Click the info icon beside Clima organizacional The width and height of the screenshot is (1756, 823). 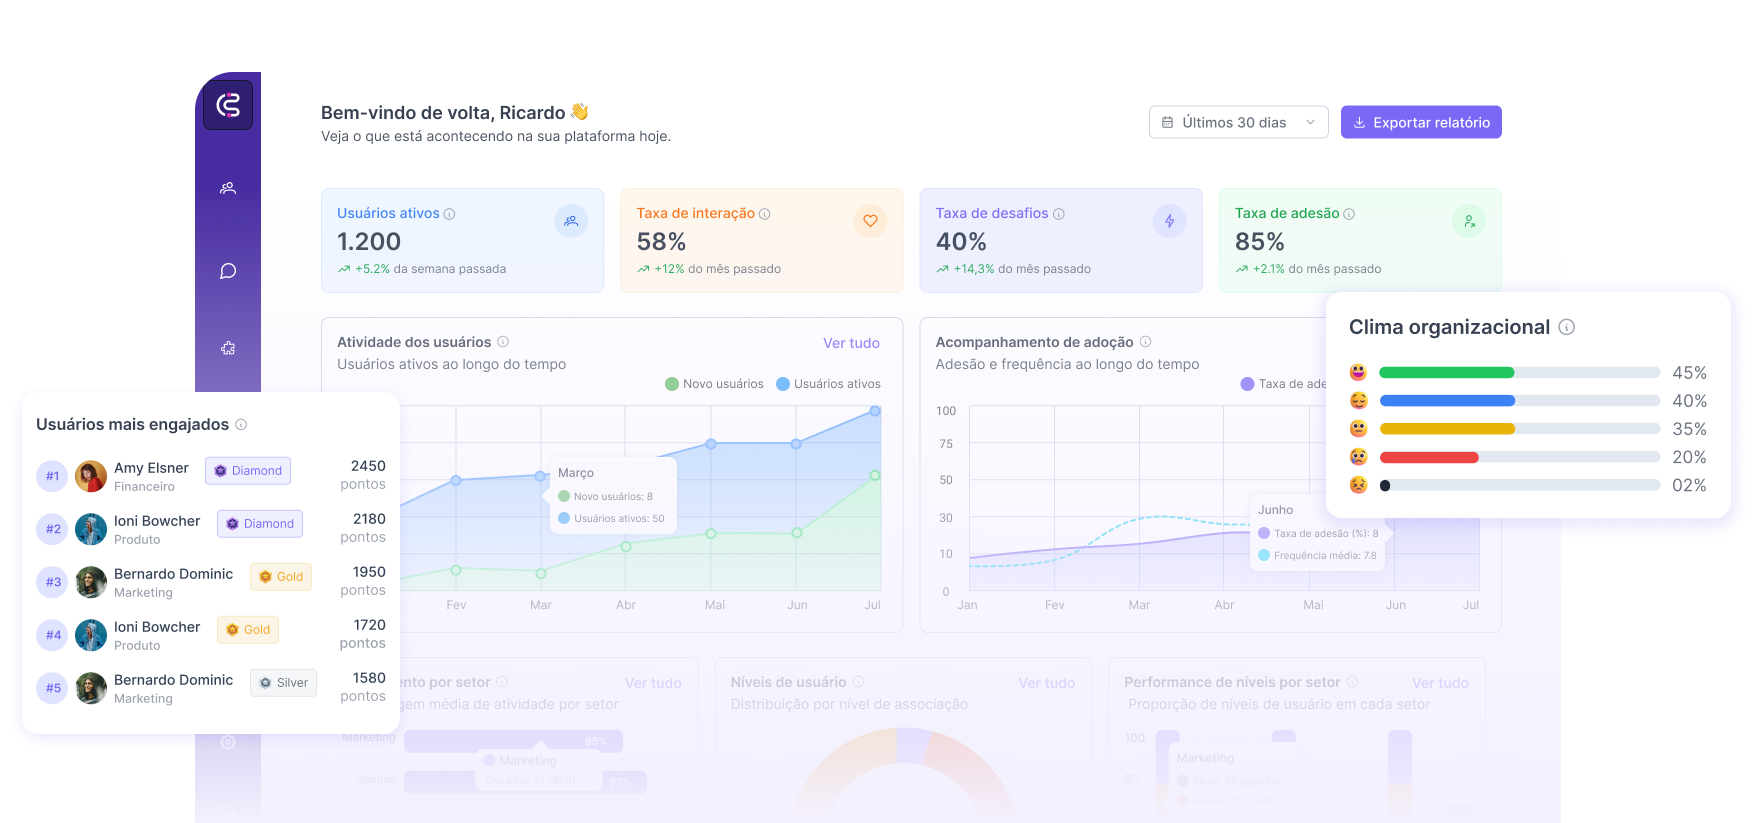point(1567,327)
